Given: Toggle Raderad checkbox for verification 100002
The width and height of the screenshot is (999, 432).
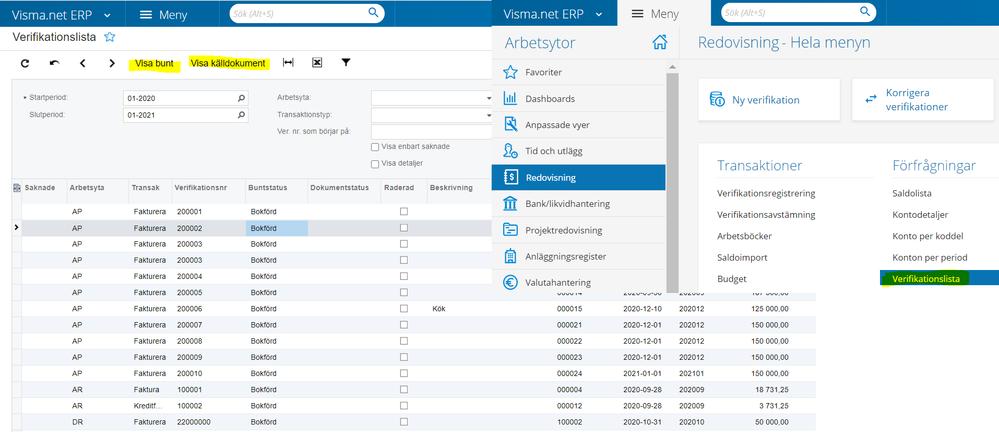Looking at the screenshot, I should coord(404,405).
